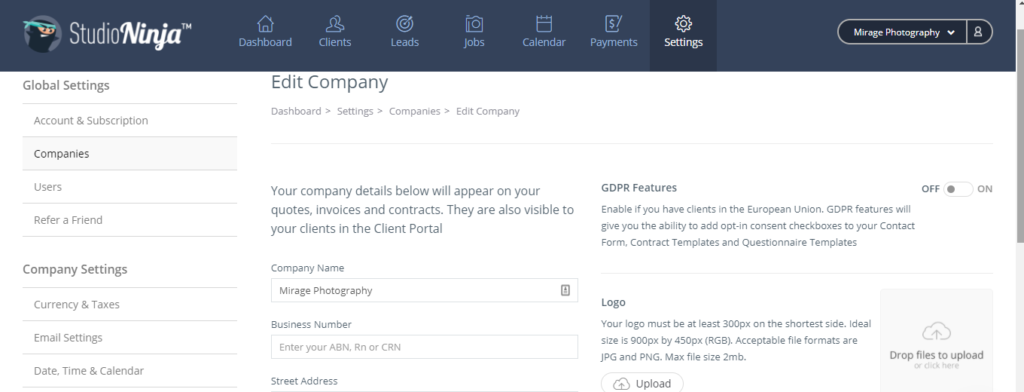The image size is (1024, 392).
Task: Click the Logo heading text
Action: (613, 302)
